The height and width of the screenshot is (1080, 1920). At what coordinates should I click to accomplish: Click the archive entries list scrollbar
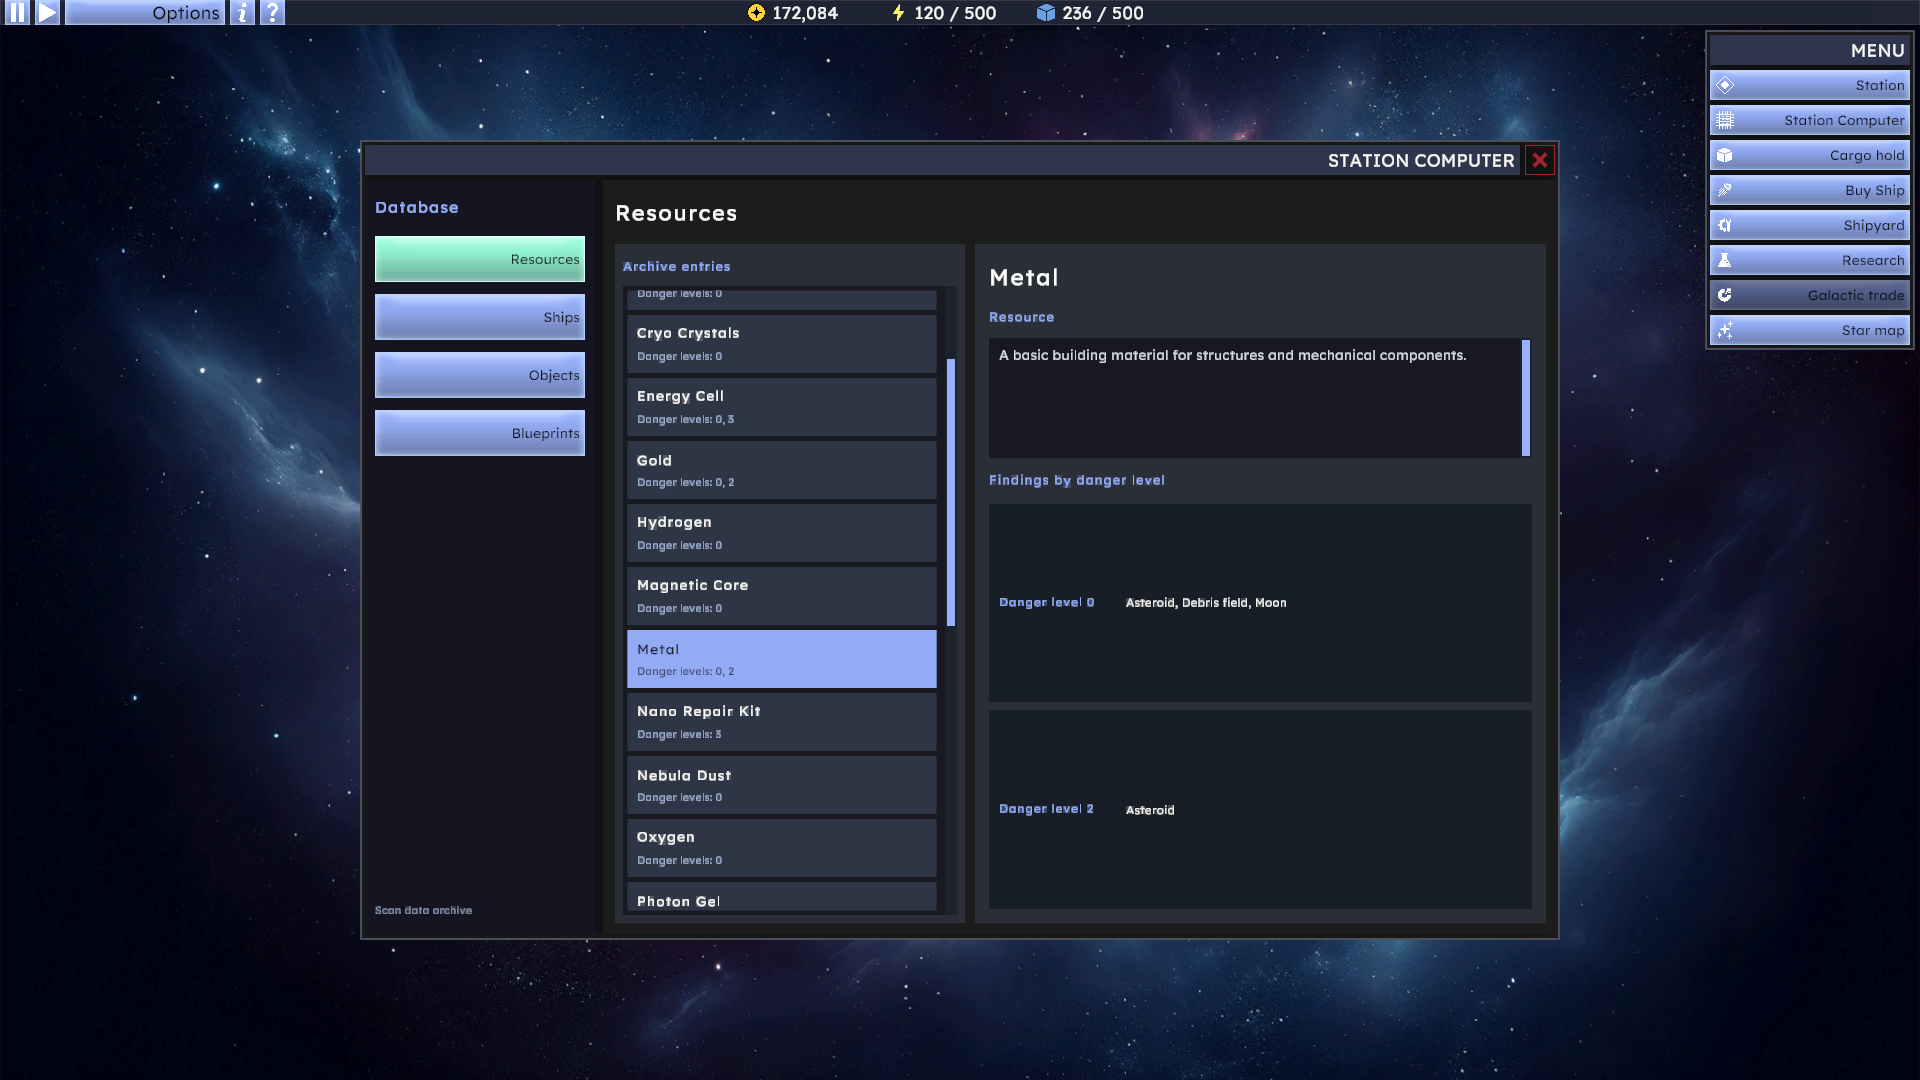coord(951,492)
